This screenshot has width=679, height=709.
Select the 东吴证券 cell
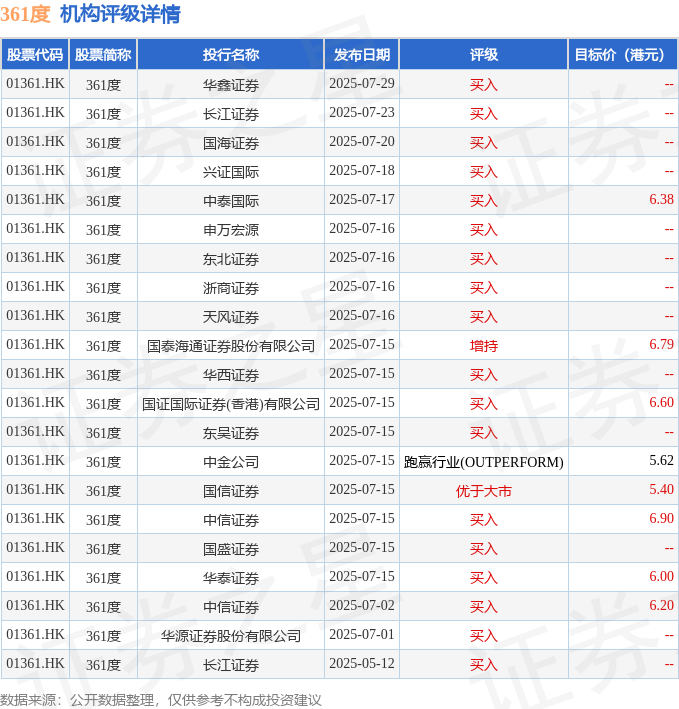coord(231,433)
